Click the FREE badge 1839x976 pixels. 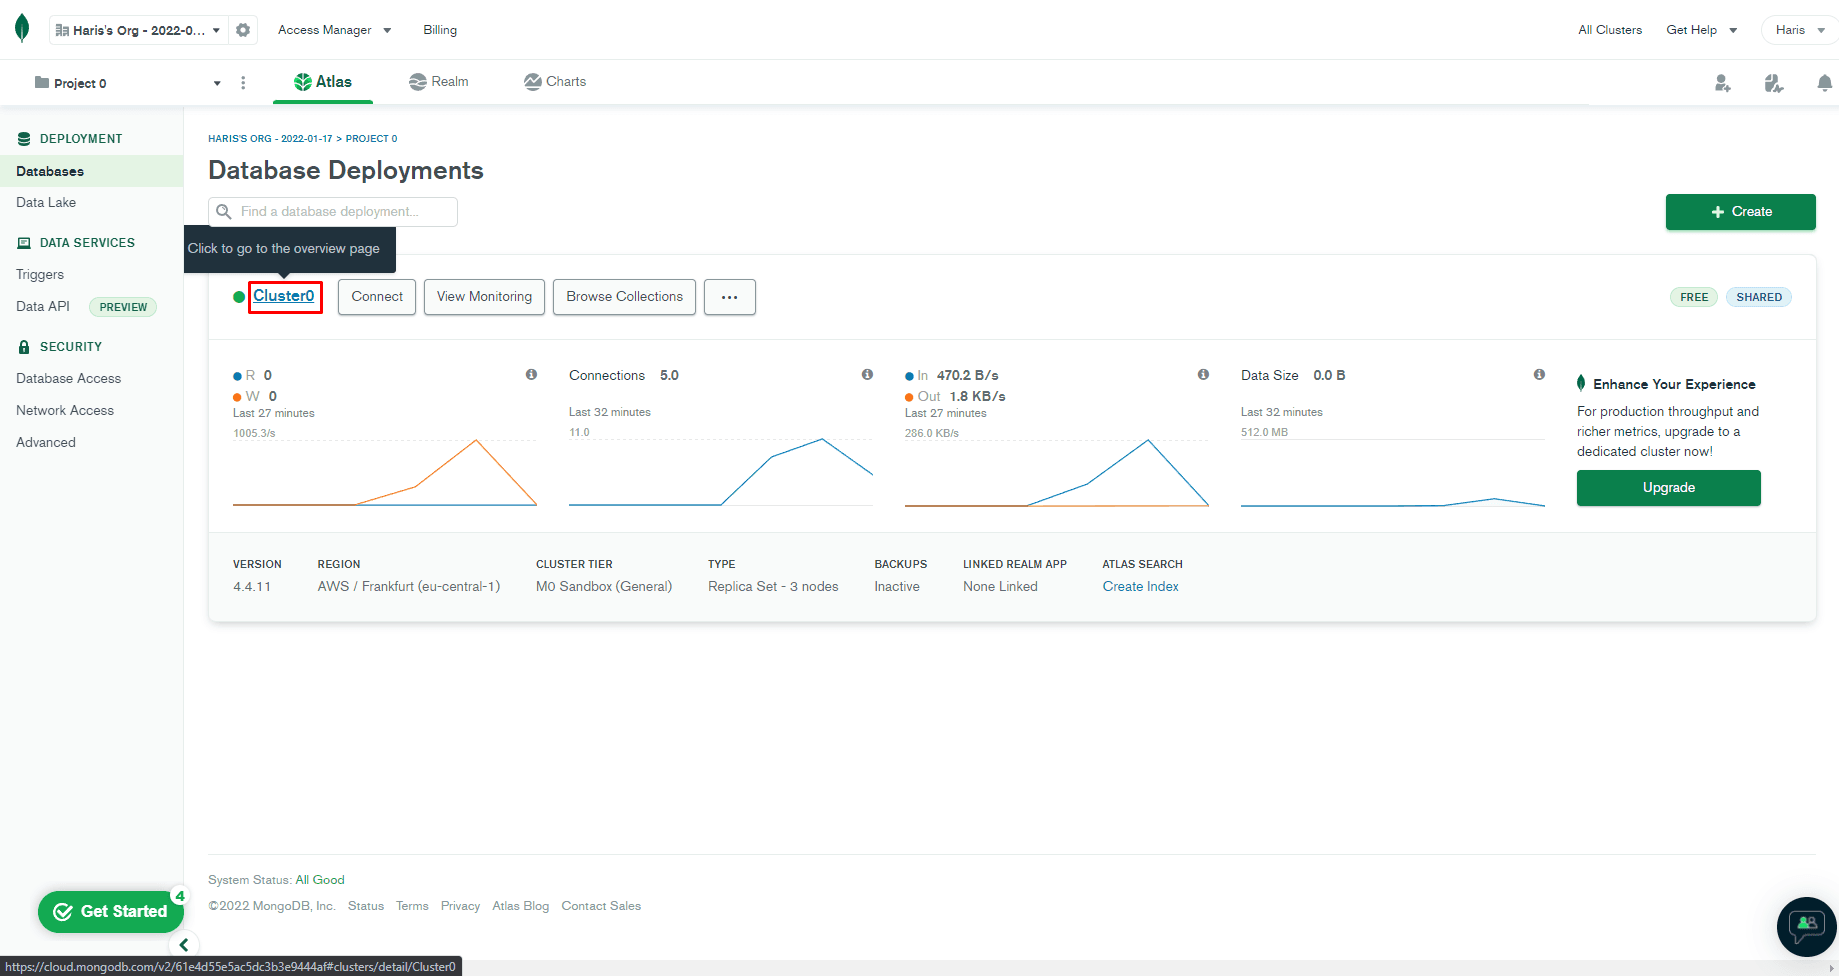click(1694, 297)
